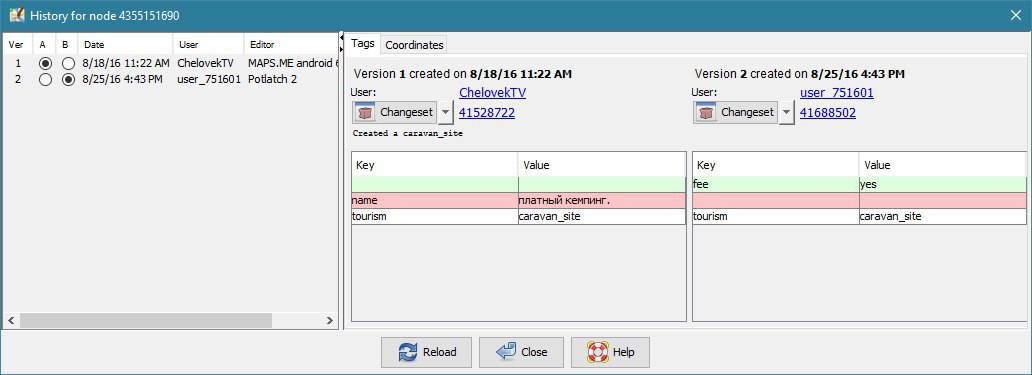Click the Close button at the bottom
The width and height of the screenshot is (1032, 375).
(522, 352)
